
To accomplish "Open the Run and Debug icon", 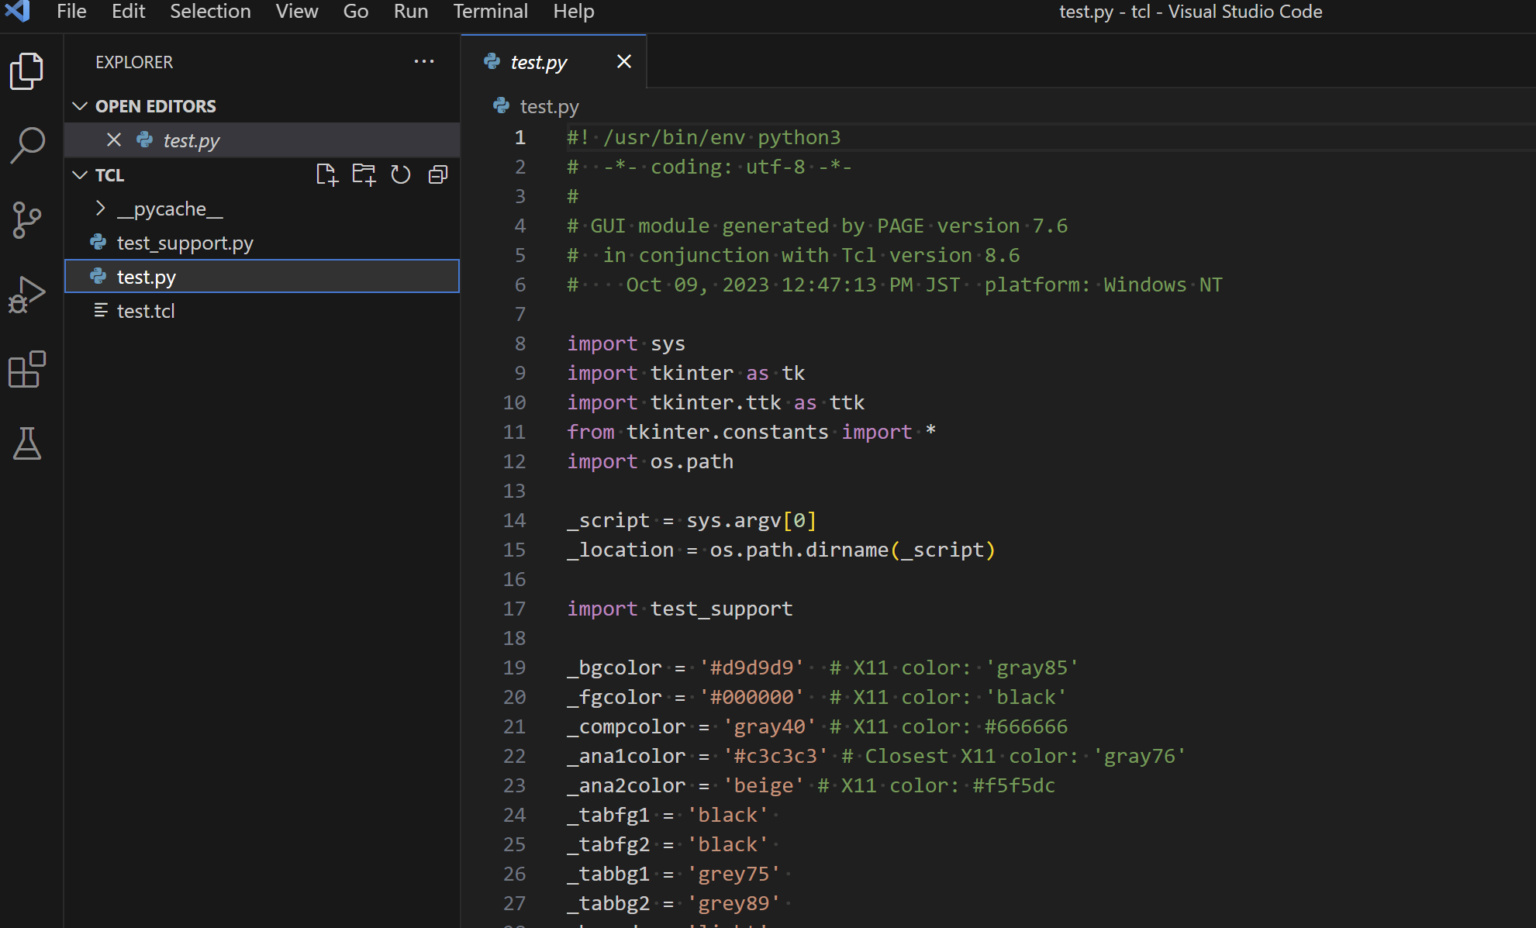I will click(x=27, y=294).
